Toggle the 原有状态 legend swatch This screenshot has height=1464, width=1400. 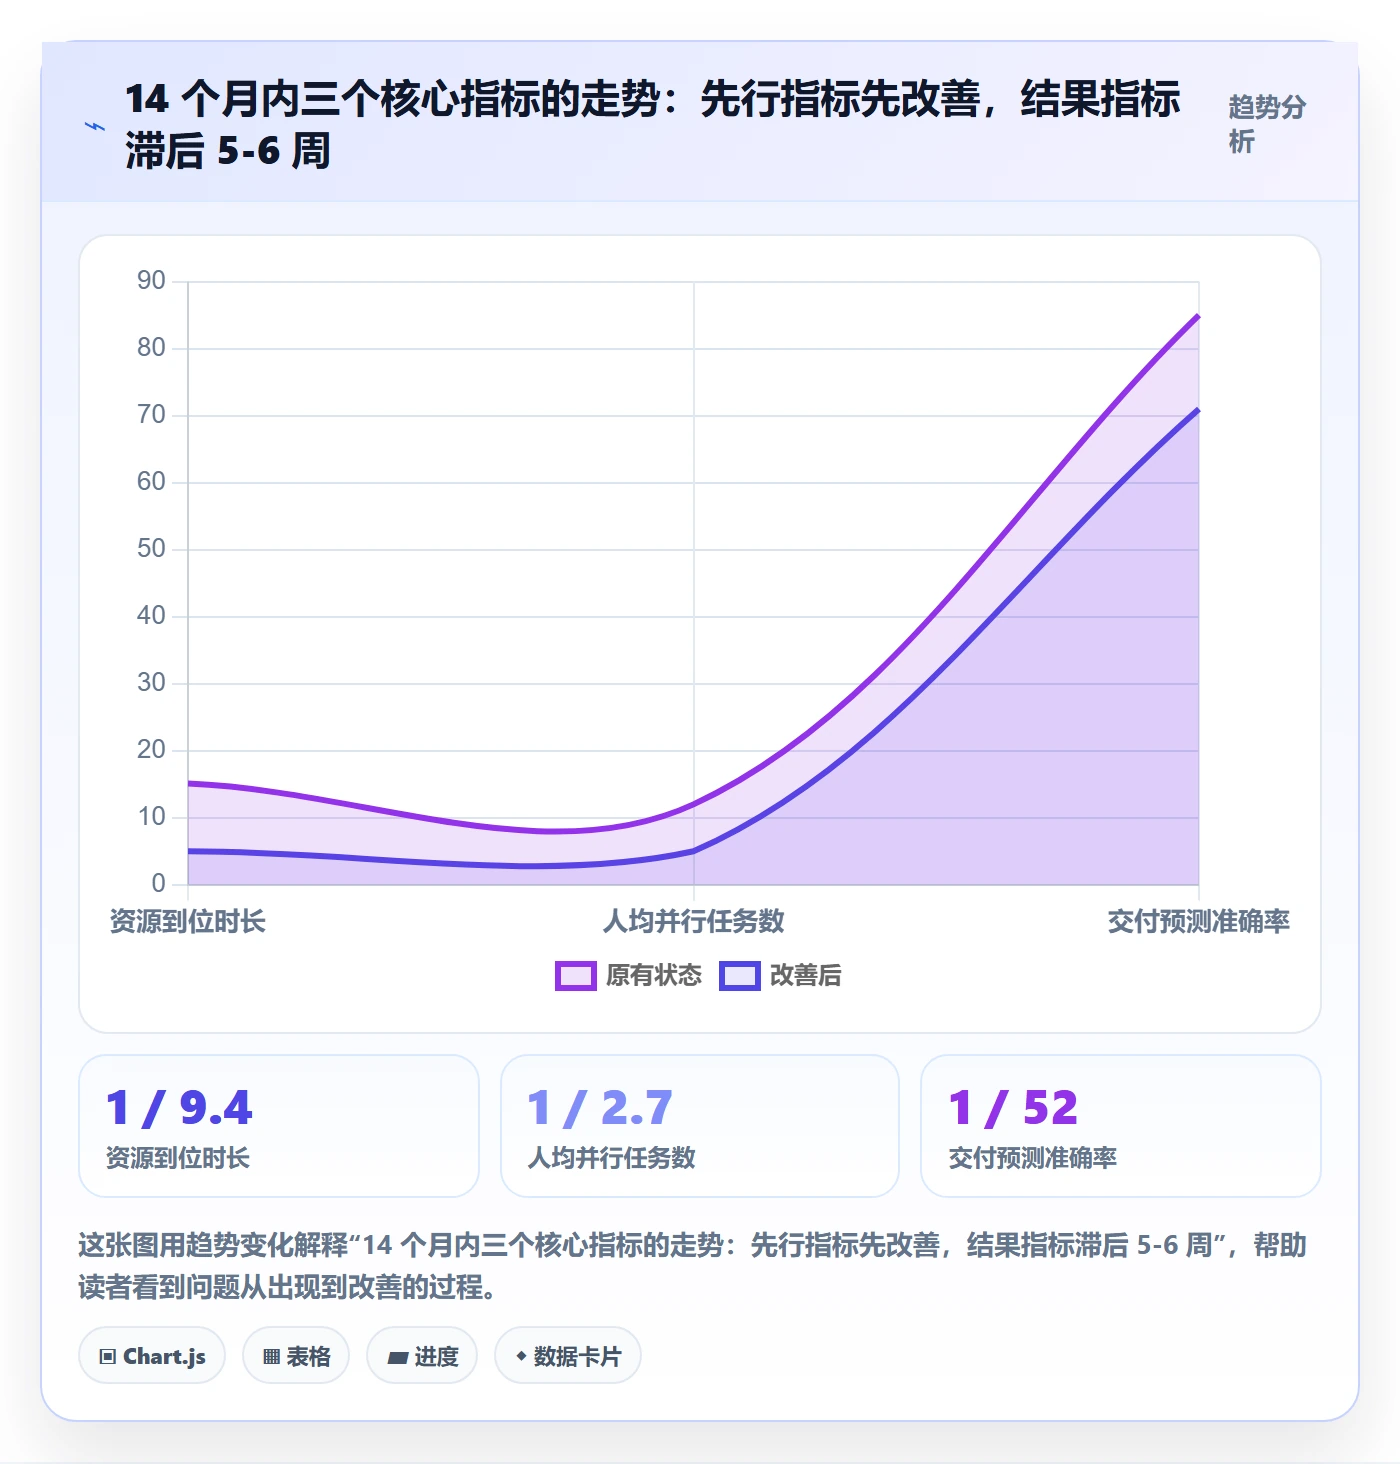(x=576, y=975)
